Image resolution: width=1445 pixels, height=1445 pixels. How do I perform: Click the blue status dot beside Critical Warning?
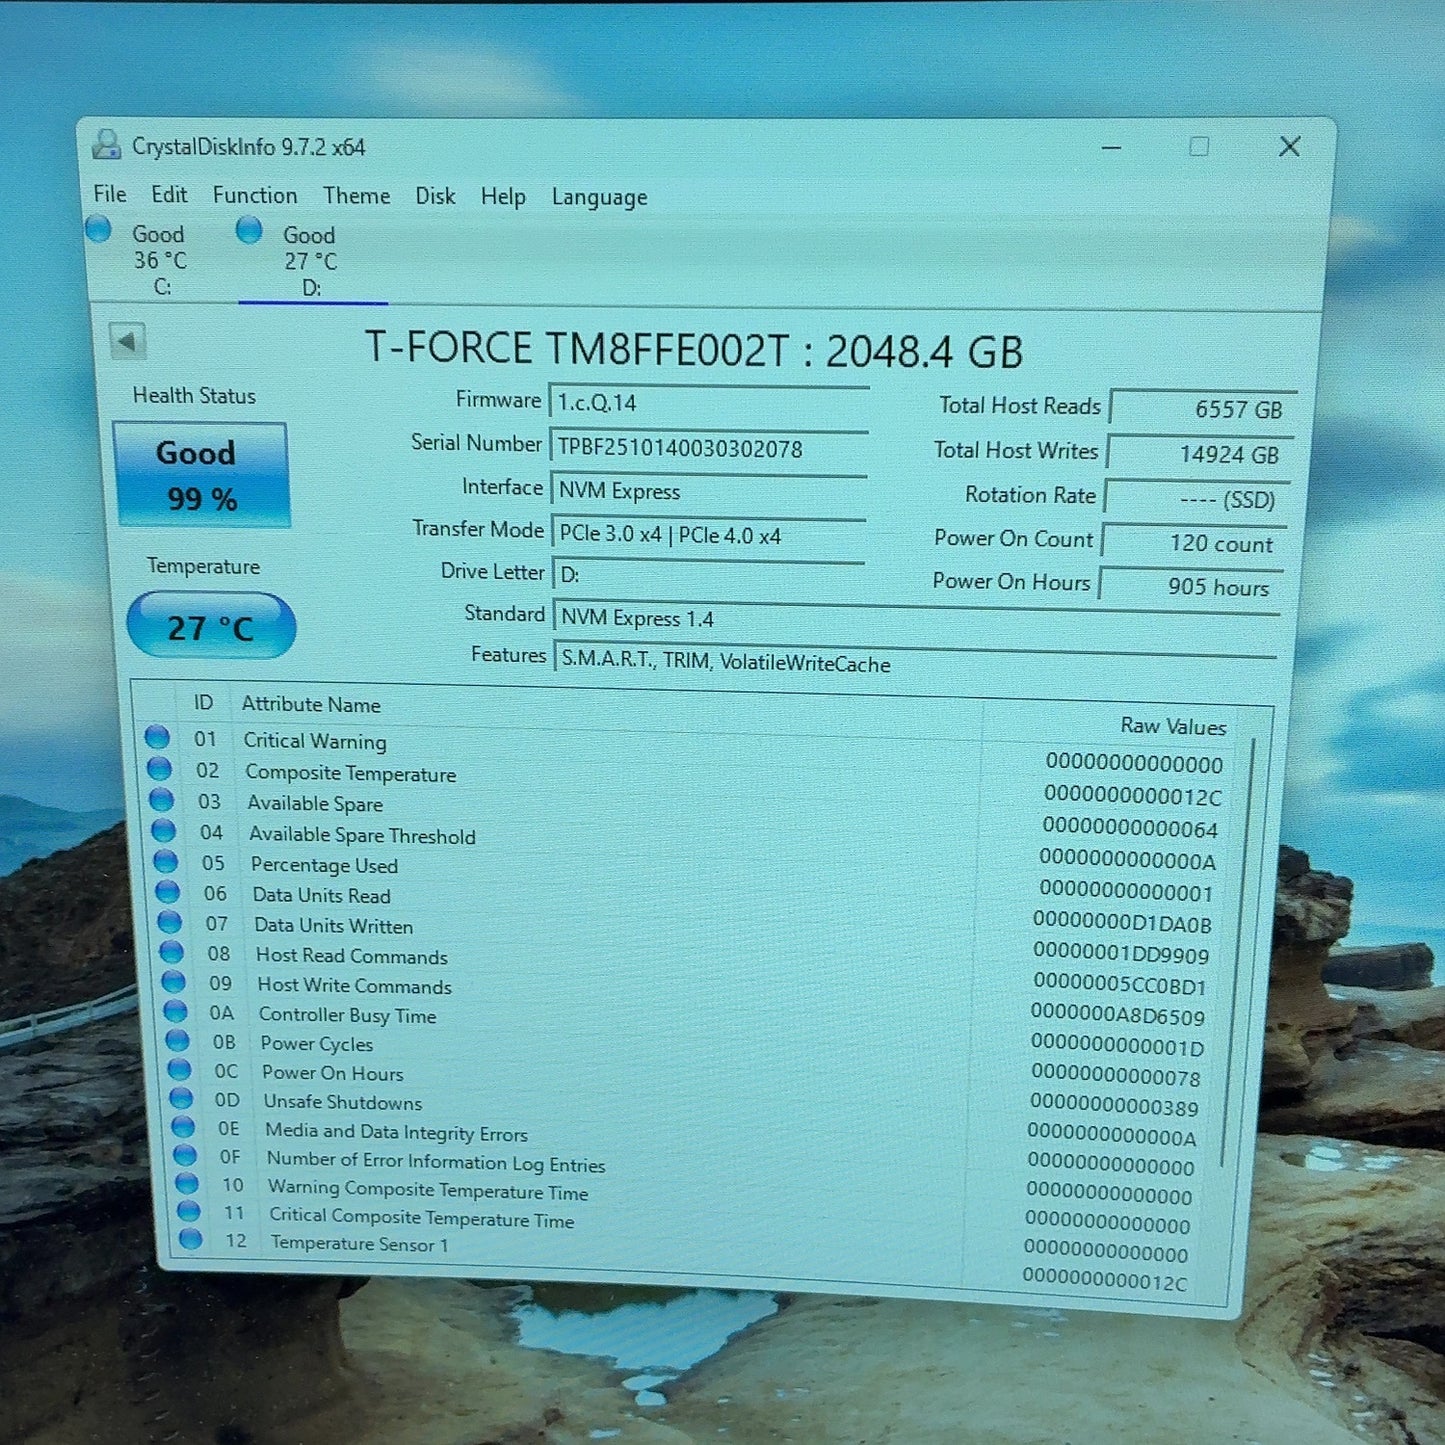(157, 737)
